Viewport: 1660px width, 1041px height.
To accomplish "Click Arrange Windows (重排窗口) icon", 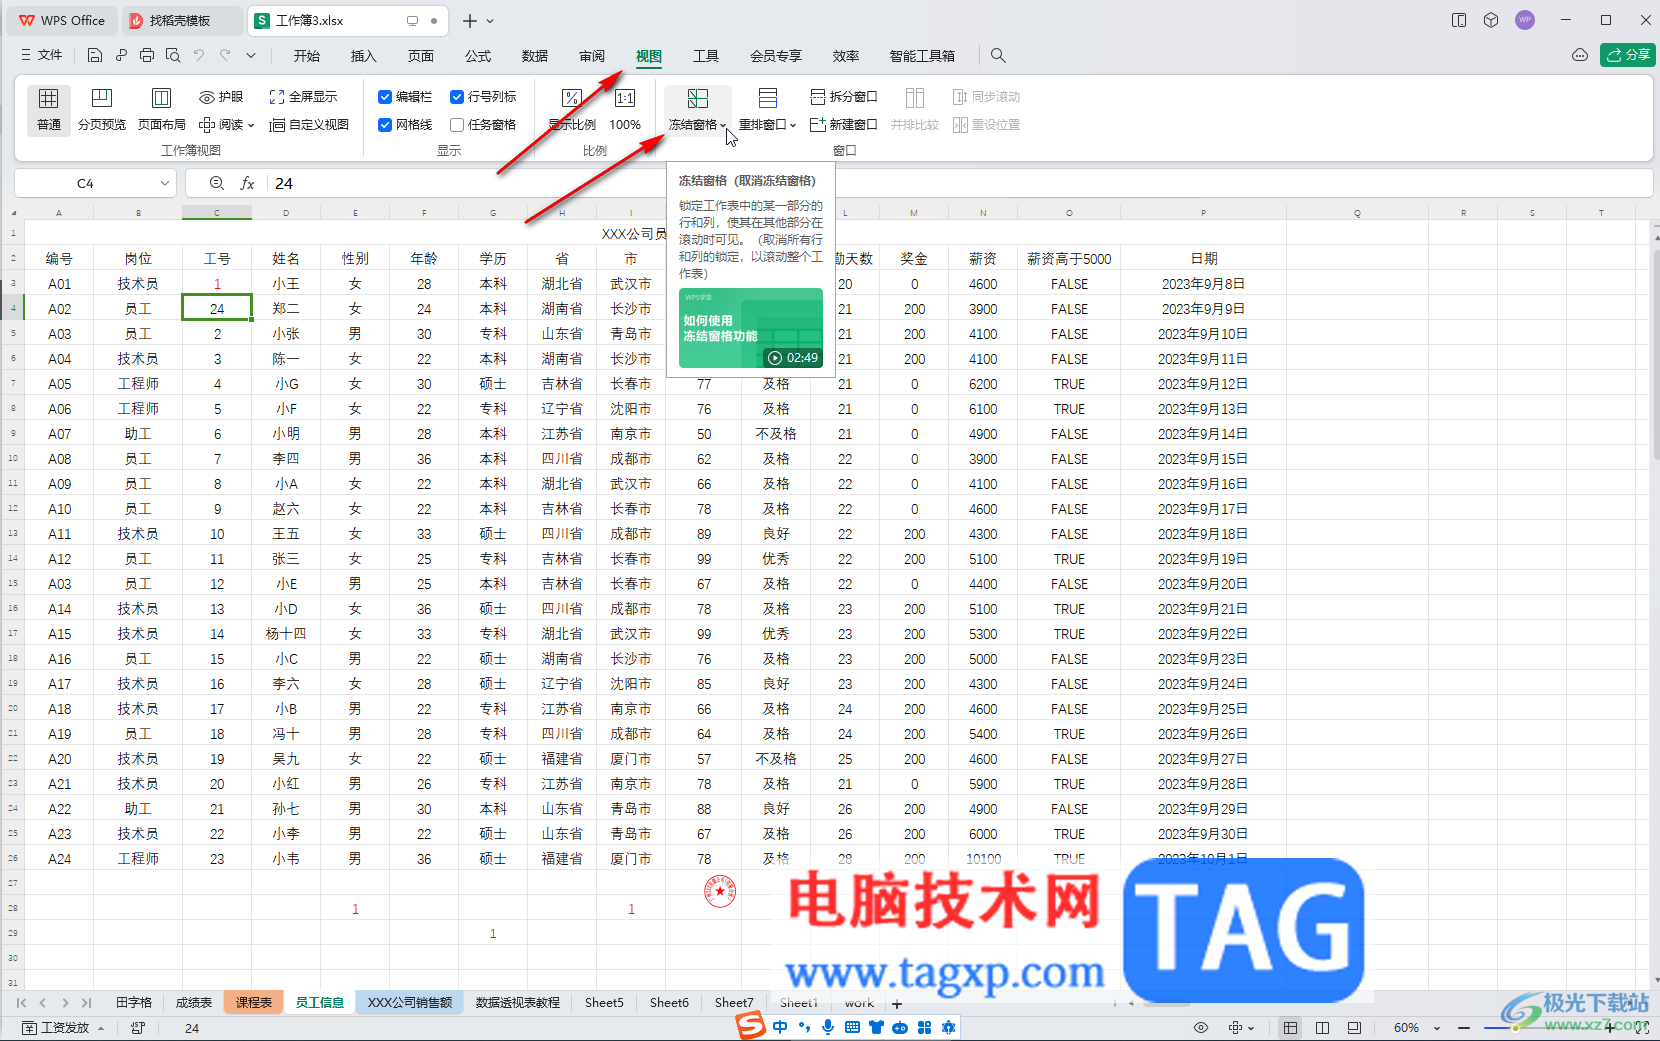I will point(768,98).
